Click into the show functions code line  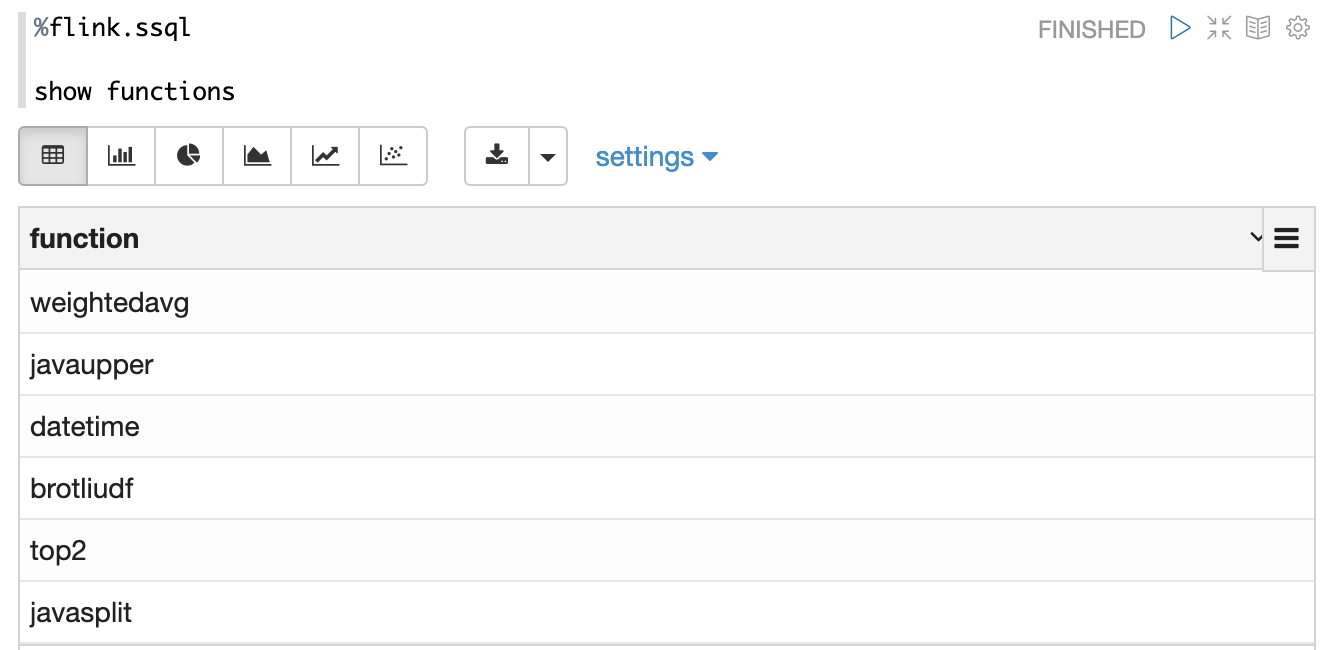pos(135,92)
